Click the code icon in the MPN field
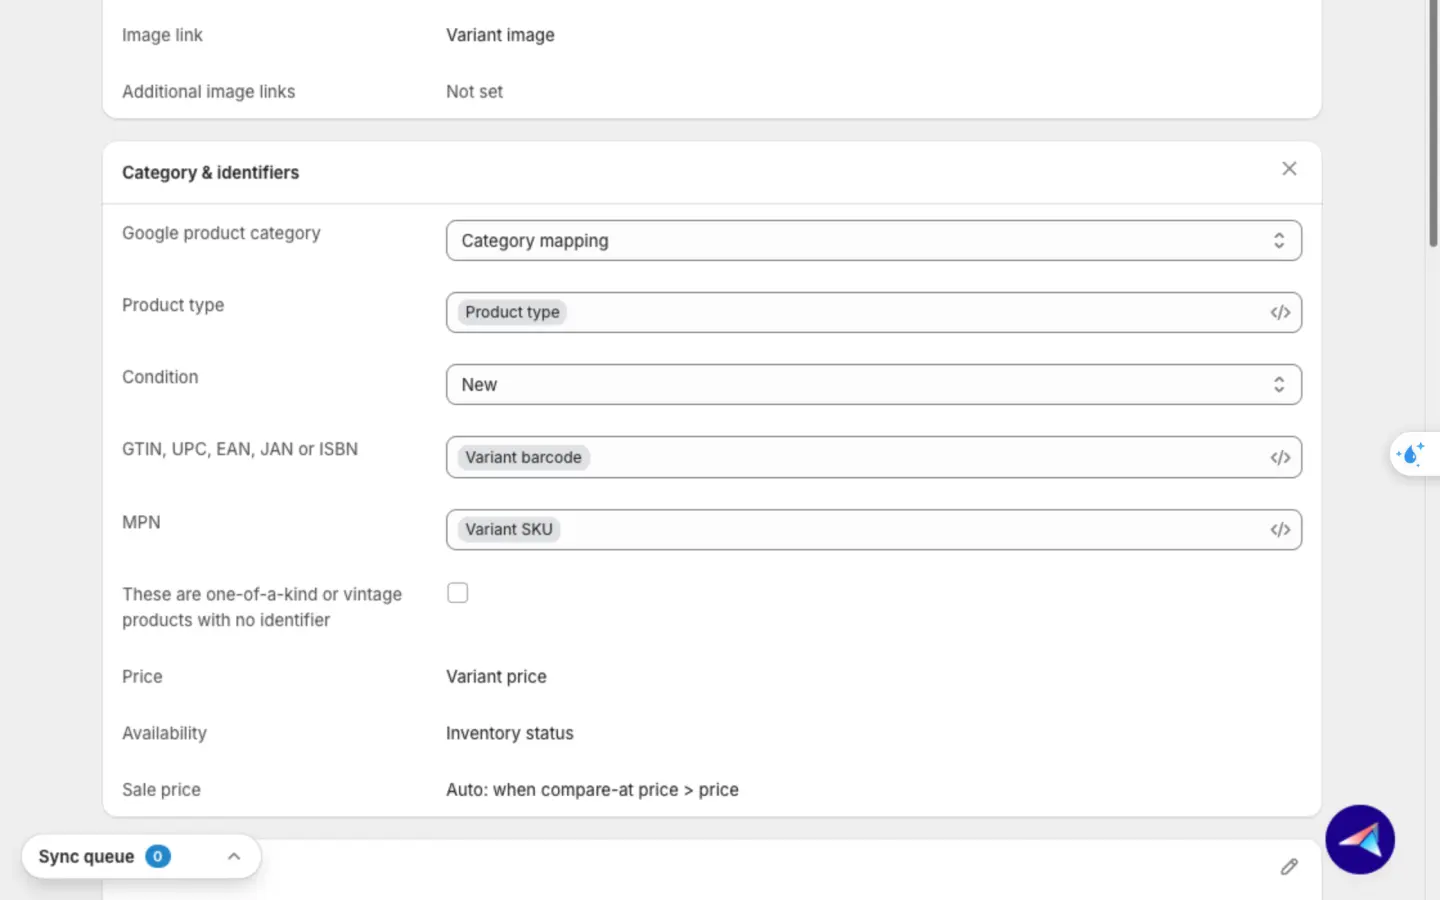 pyautogui.click(x=1280, y=530)
